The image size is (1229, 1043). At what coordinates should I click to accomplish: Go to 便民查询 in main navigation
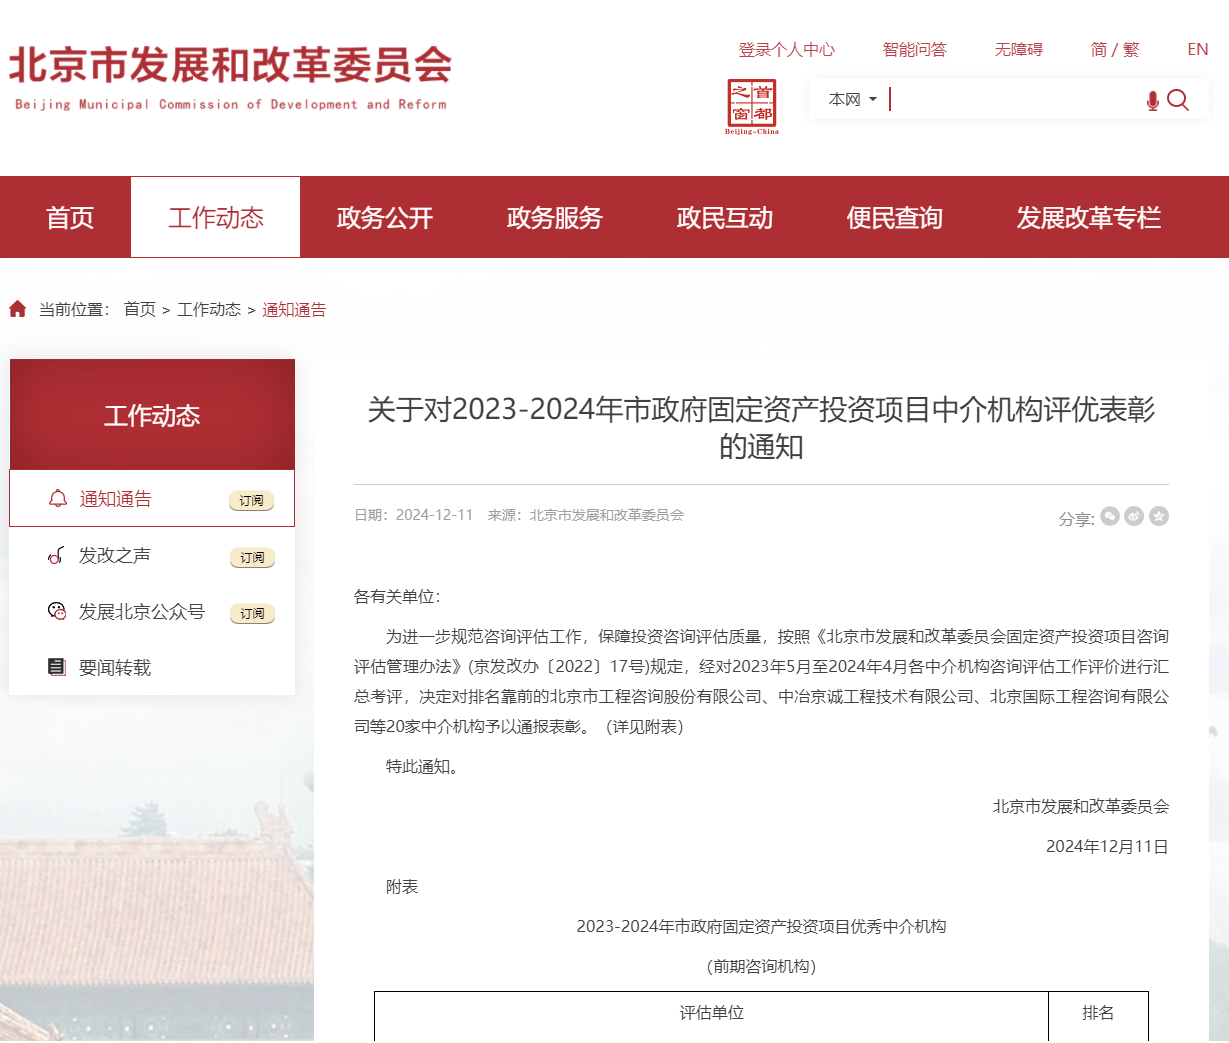(894, 218)
